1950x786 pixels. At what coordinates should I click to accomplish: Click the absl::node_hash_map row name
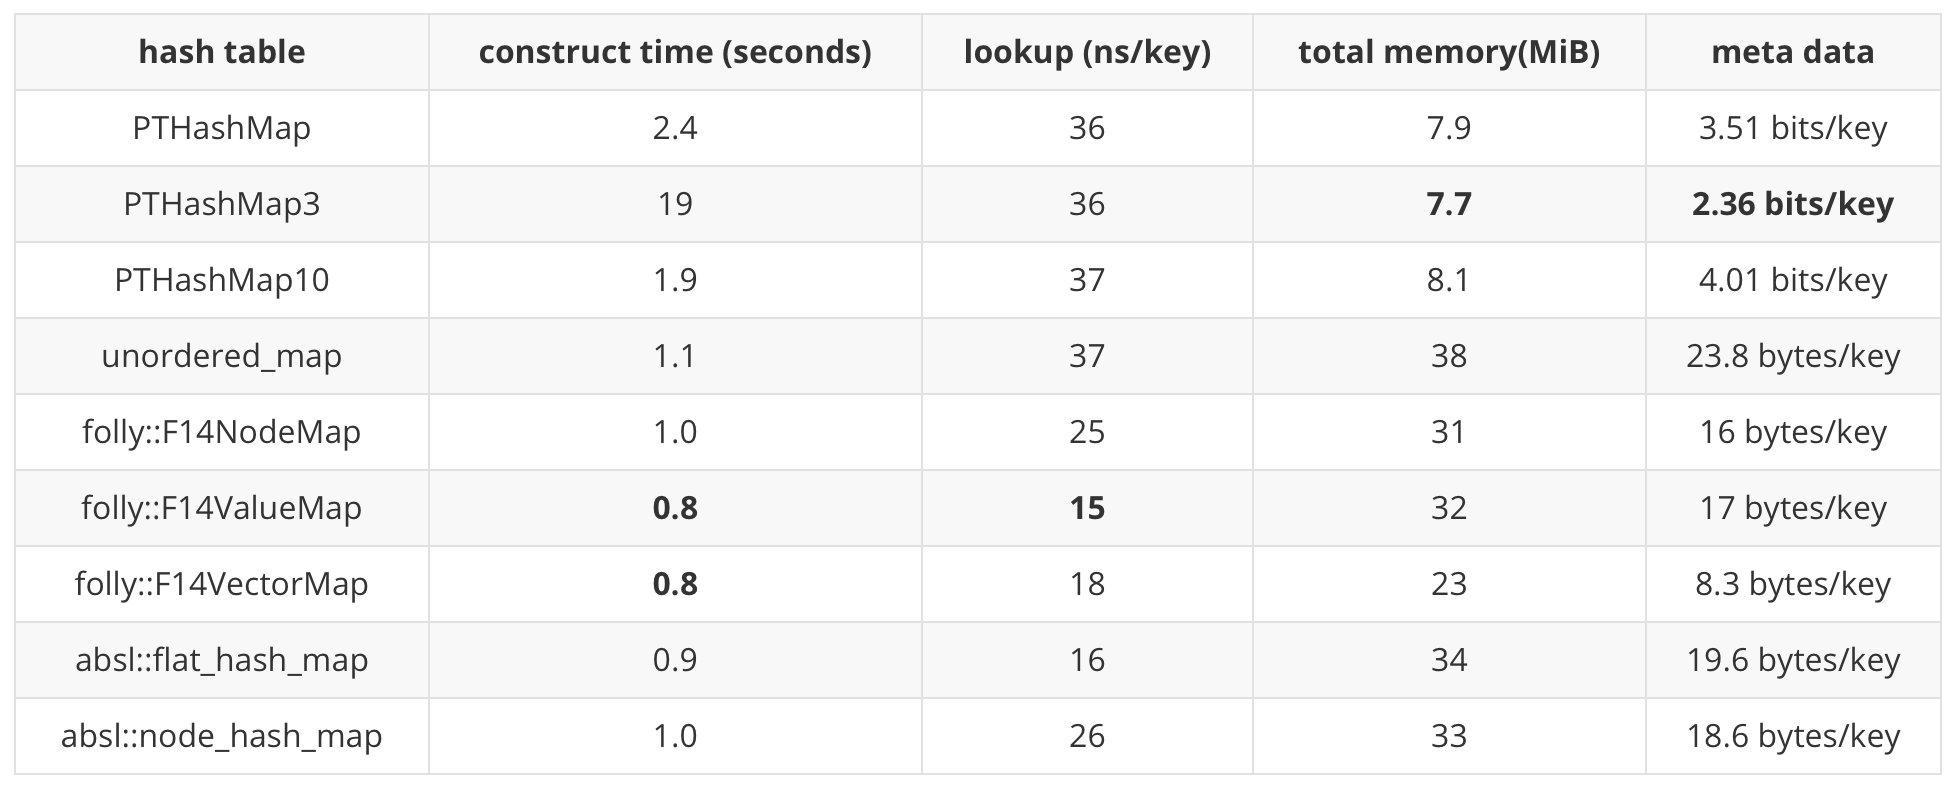pyautogui.click(x=221, y=736)
